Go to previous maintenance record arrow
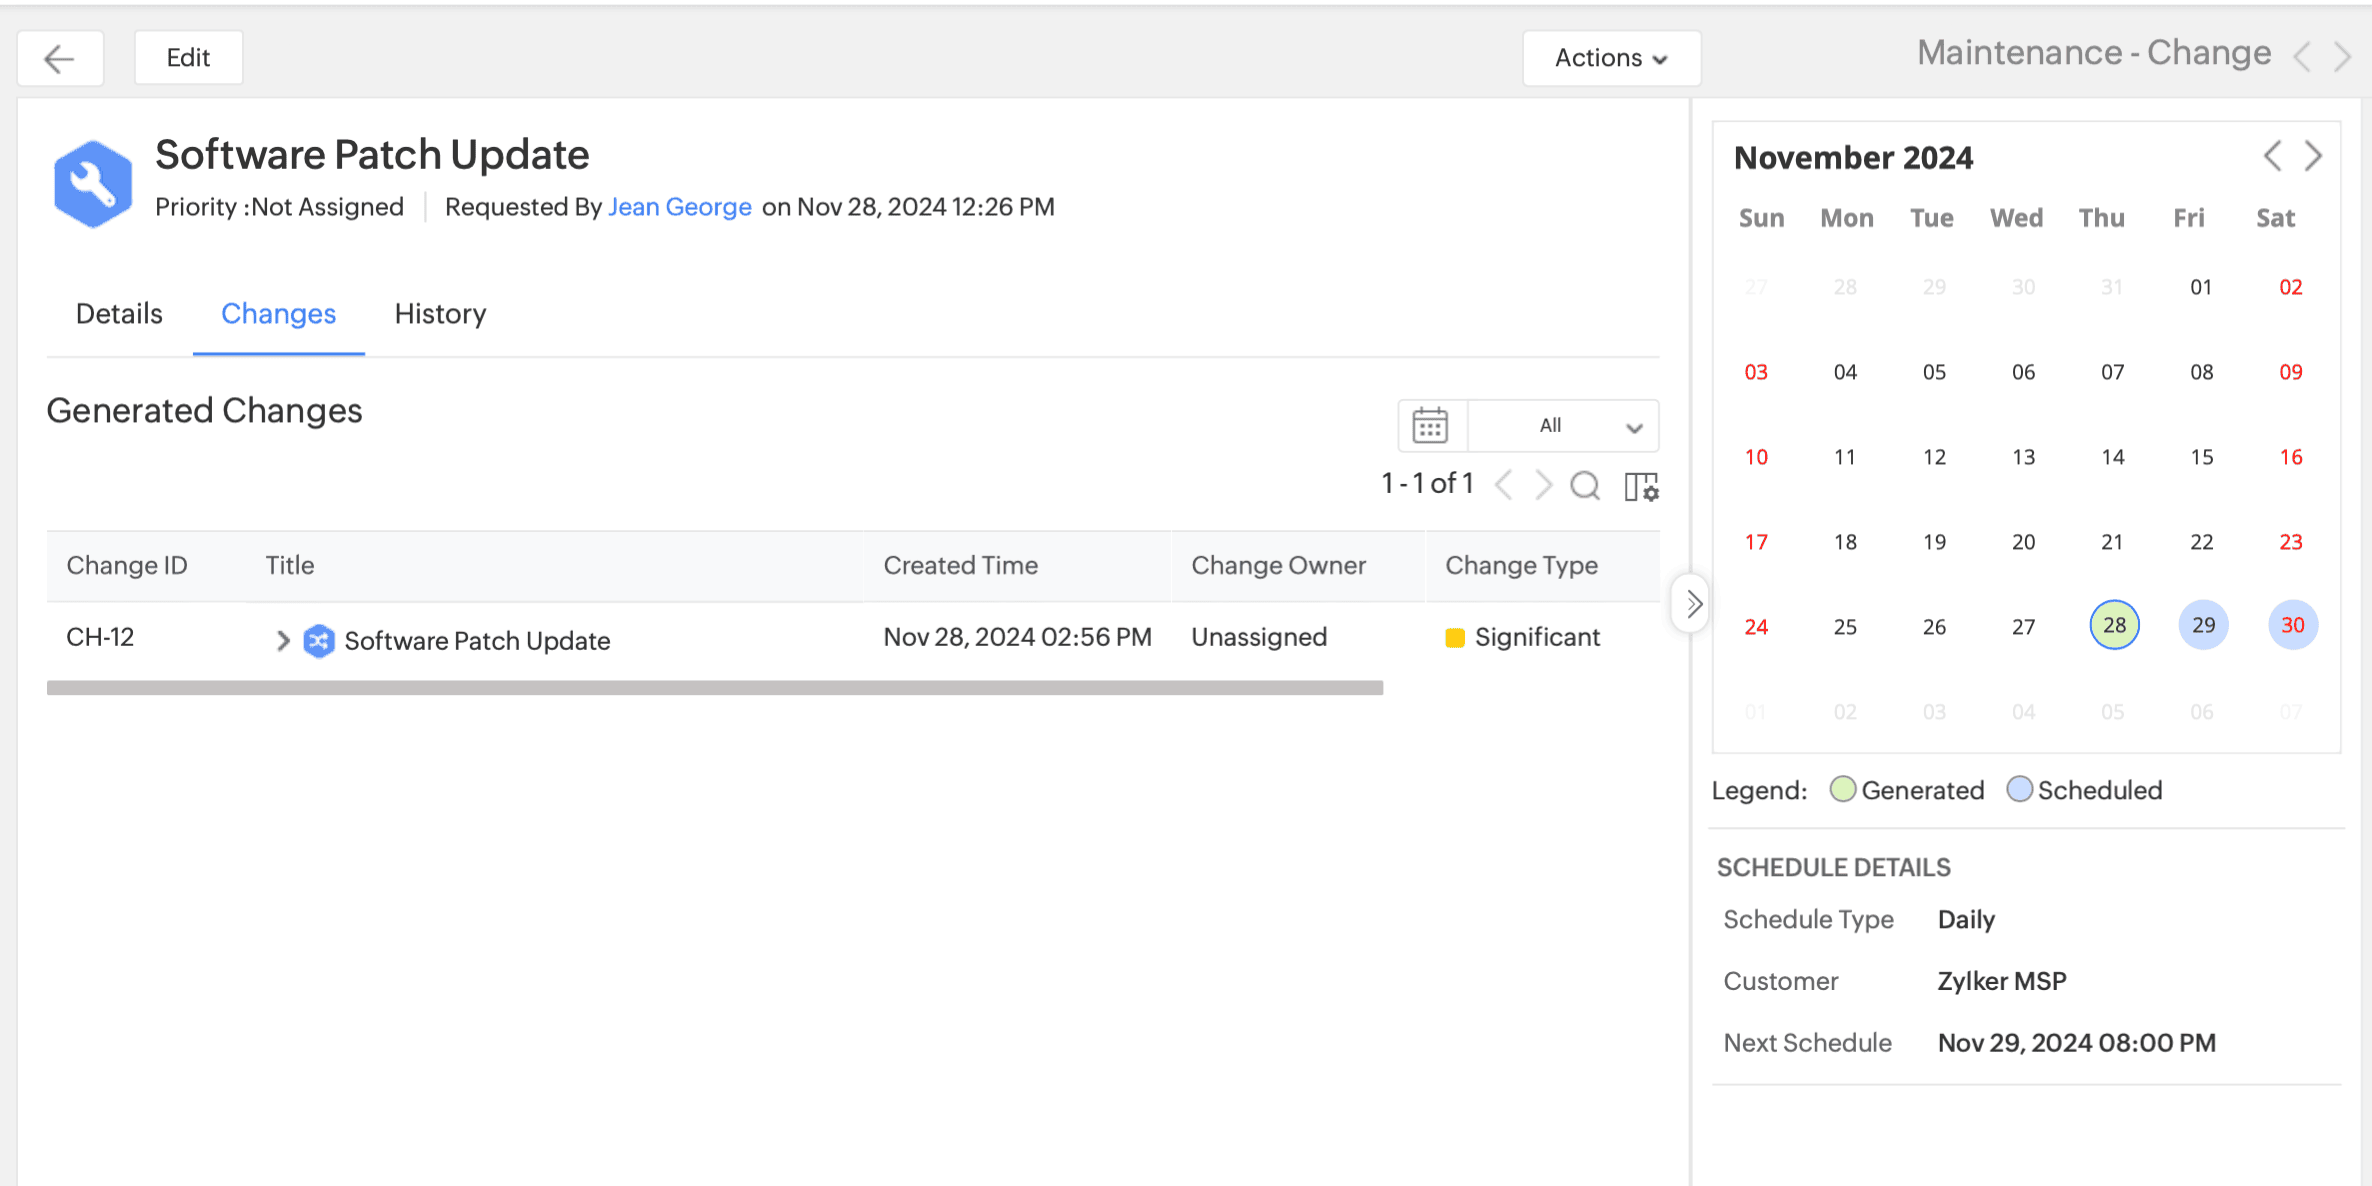 tap(2303, 57)
